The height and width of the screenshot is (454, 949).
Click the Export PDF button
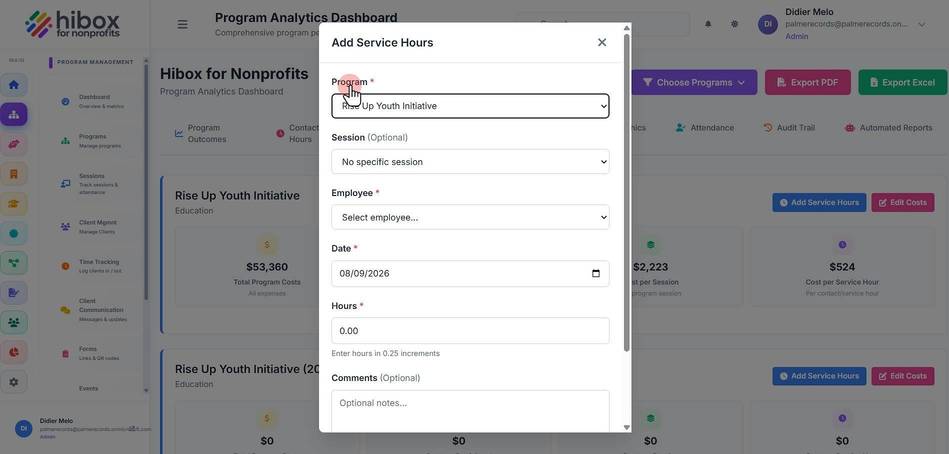coord(807,82)
